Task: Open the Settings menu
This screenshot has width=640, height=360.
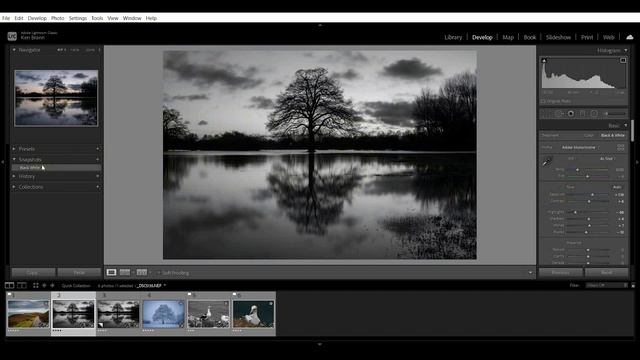Action: [78, 18]
